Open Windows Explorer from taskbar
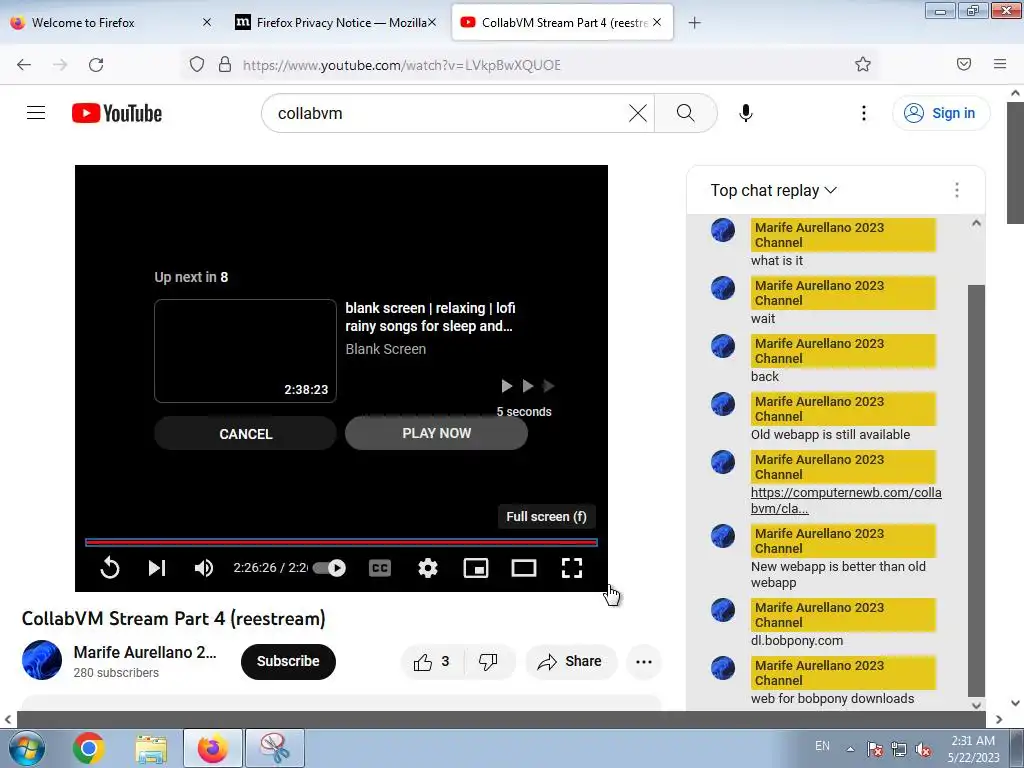Screen dimensions: 1024x768 152,748
